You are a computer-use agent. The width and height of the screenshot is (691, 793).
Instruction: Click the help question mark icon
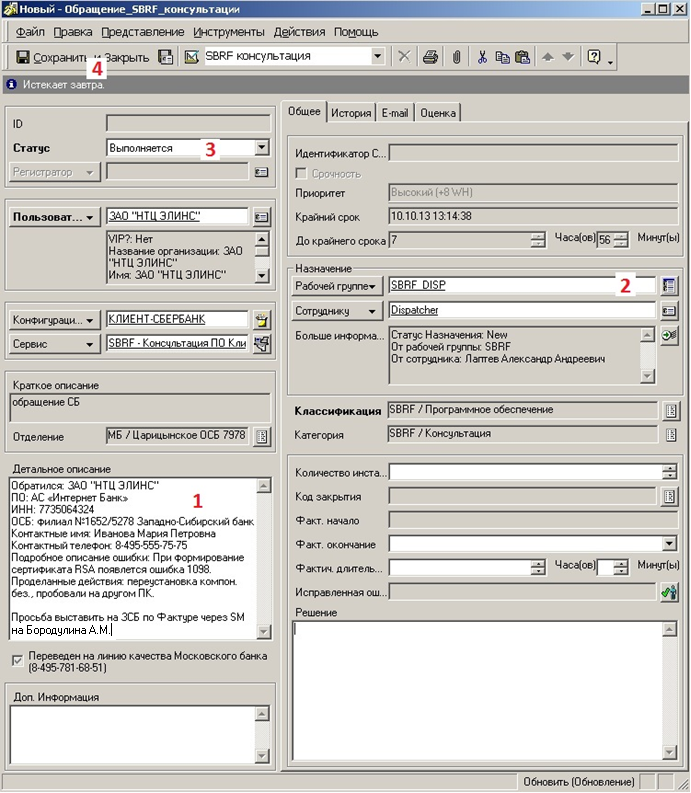point(594,57)
